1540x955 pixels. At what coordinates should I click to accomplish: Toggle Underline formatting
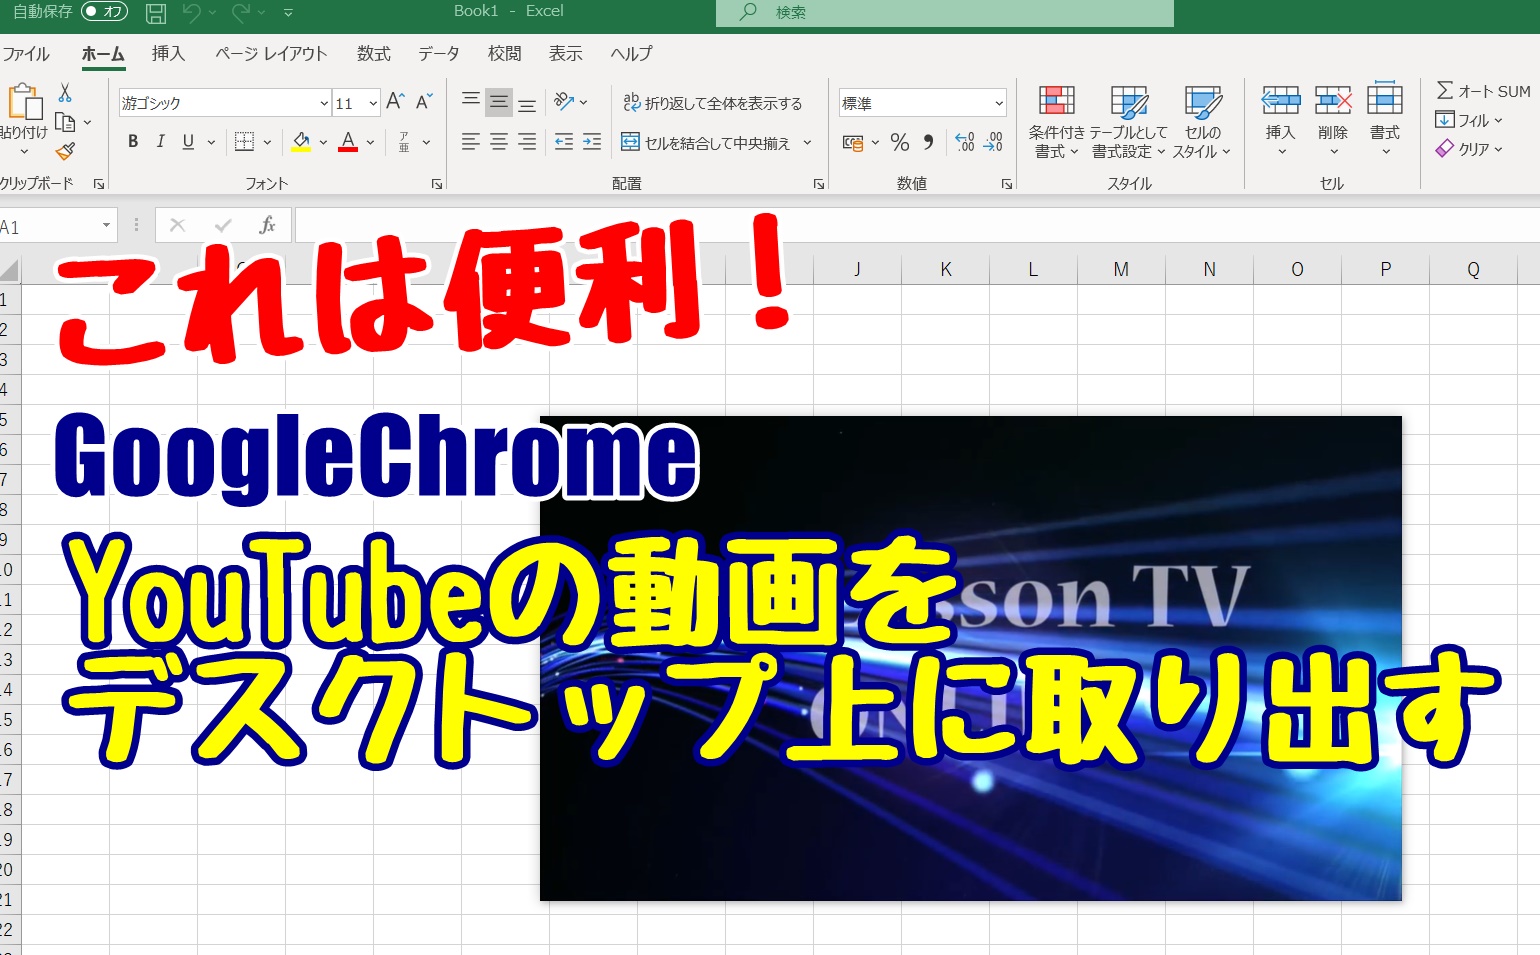[188, 142]
